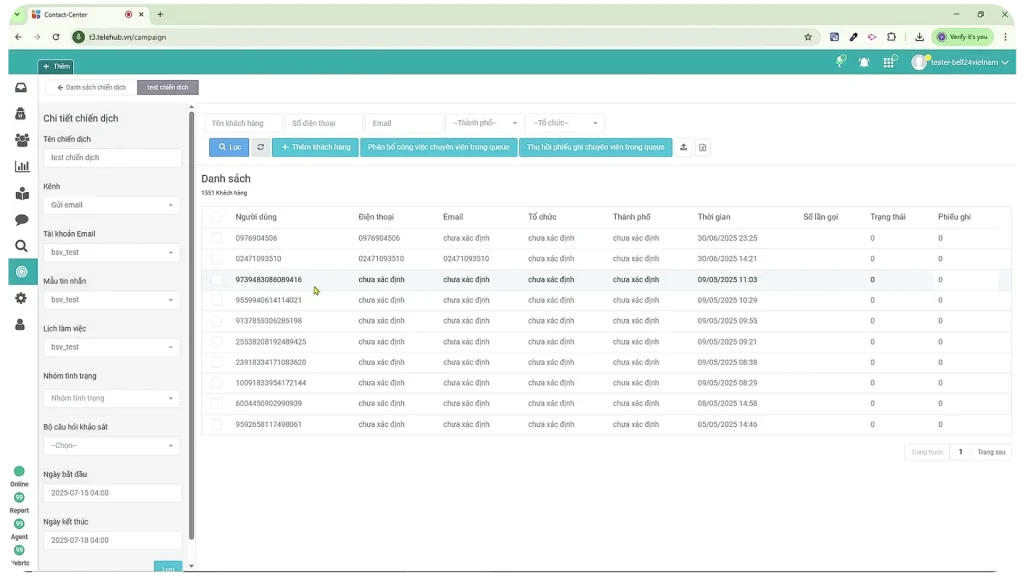Select the chat bubble icon in the sidebar
Viewport: 1024px width, 576px height.
20,220
